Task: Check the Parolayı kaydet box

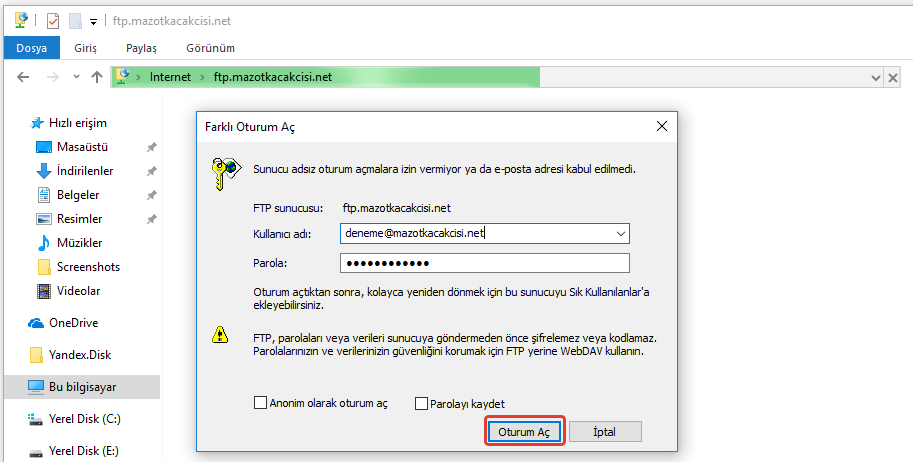Action: [421, 404]
